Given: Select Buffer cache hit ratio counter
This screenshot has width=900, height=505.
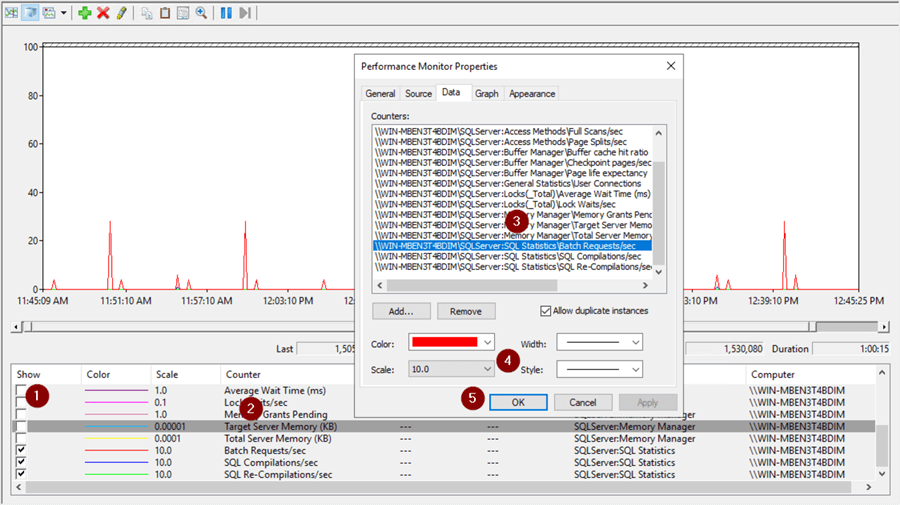Looking at the screenshot, I should click(513, 152).
